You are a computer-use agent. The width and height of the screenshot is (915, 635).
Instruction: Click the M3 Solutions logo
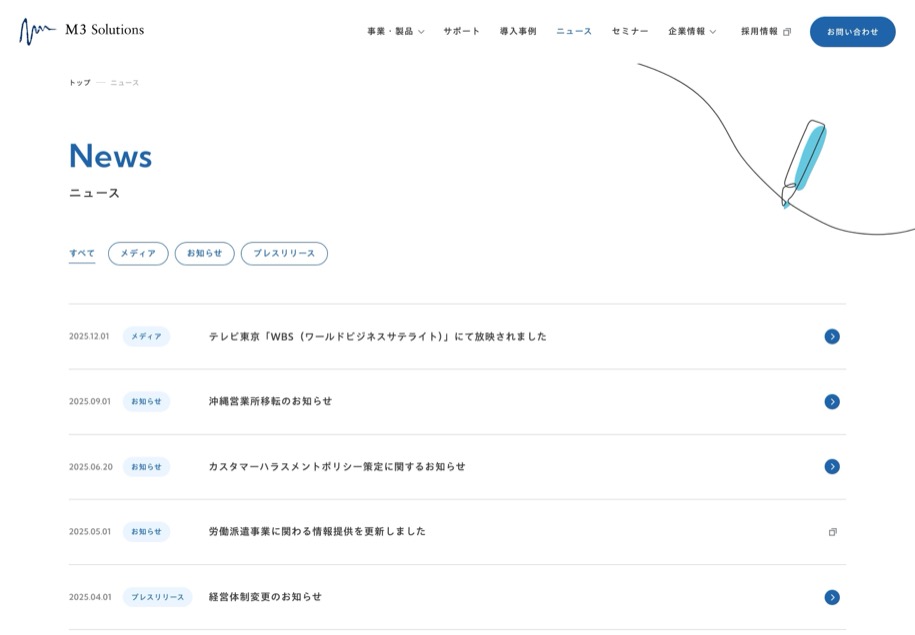(x=82, y=31)
